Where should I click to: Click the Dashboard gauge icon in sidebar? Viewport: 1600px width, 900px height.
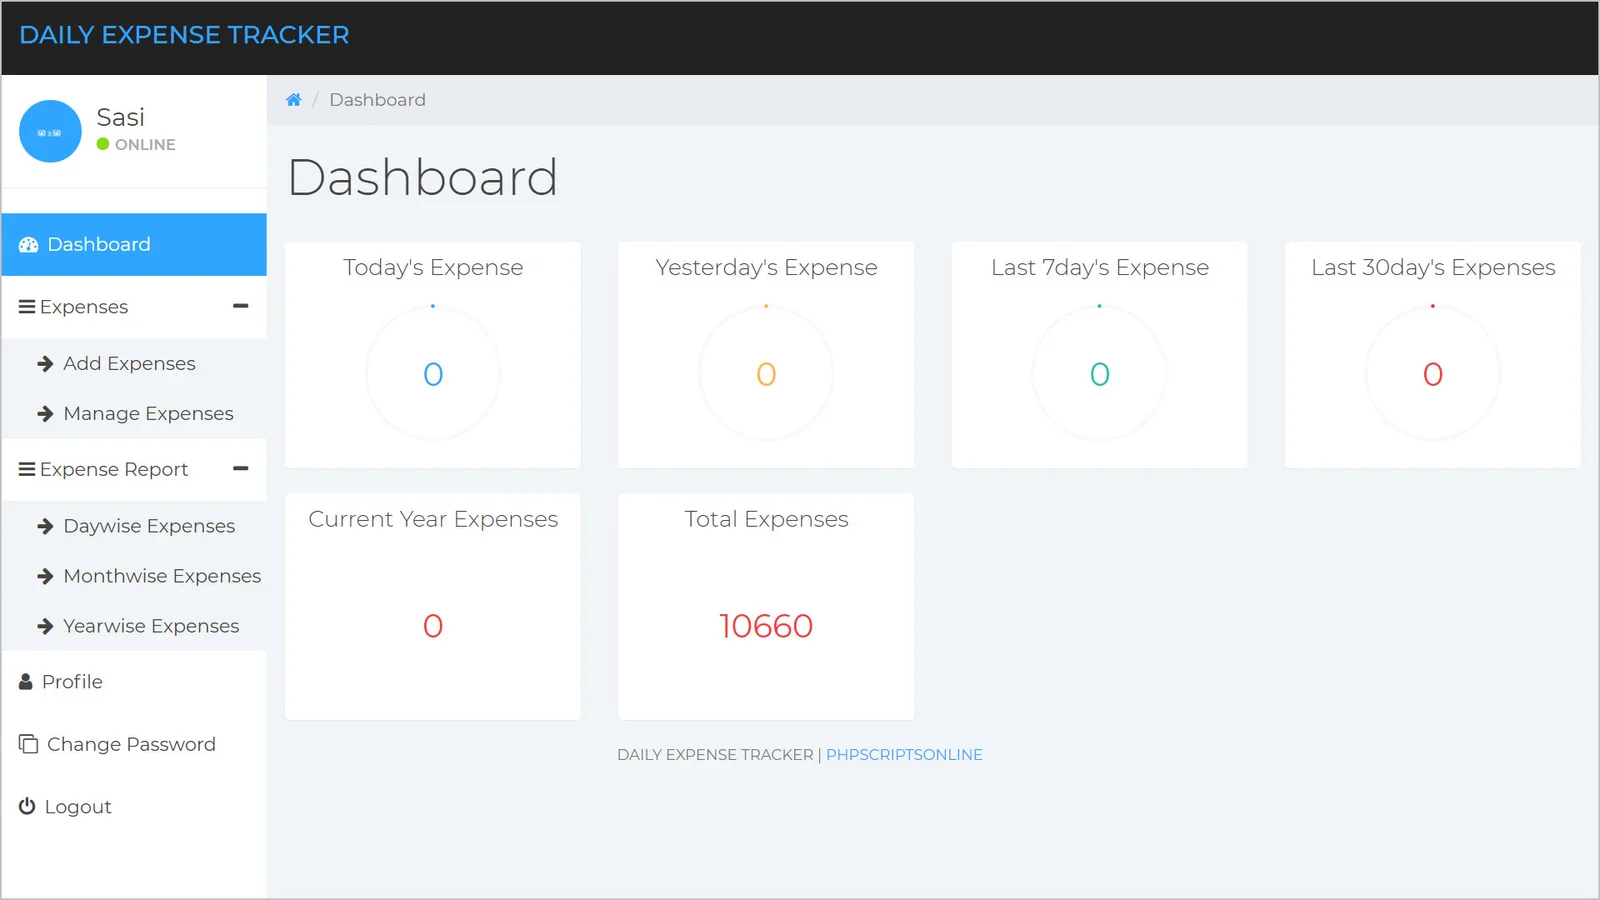[x=28, y=245]
